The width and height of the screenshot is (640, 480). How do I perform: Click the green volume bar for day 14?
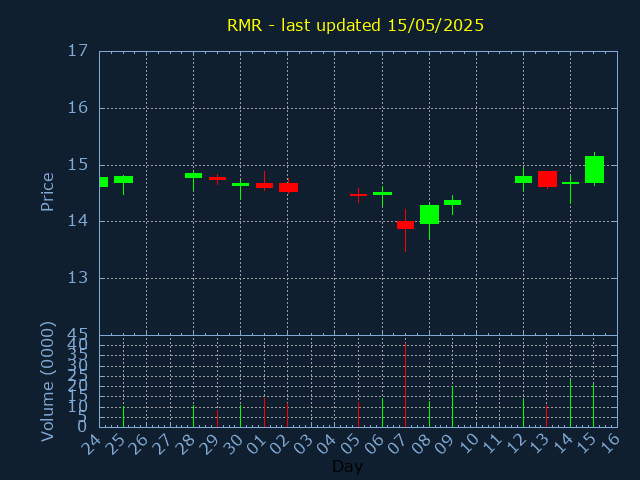point(570,403)
